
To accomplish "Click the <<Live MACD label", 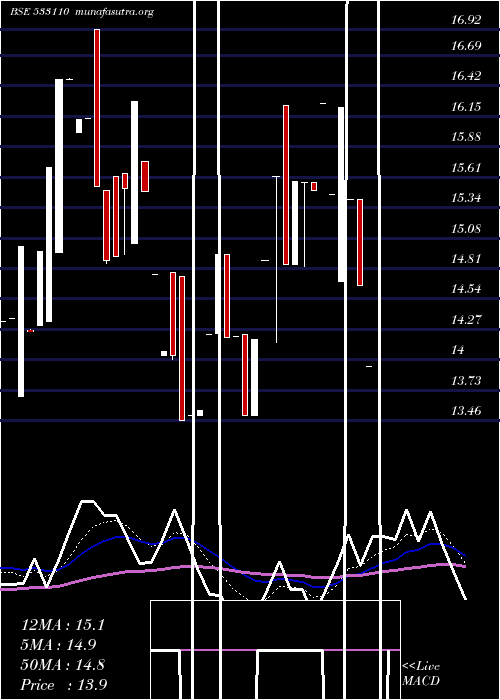I will [421, 673].
